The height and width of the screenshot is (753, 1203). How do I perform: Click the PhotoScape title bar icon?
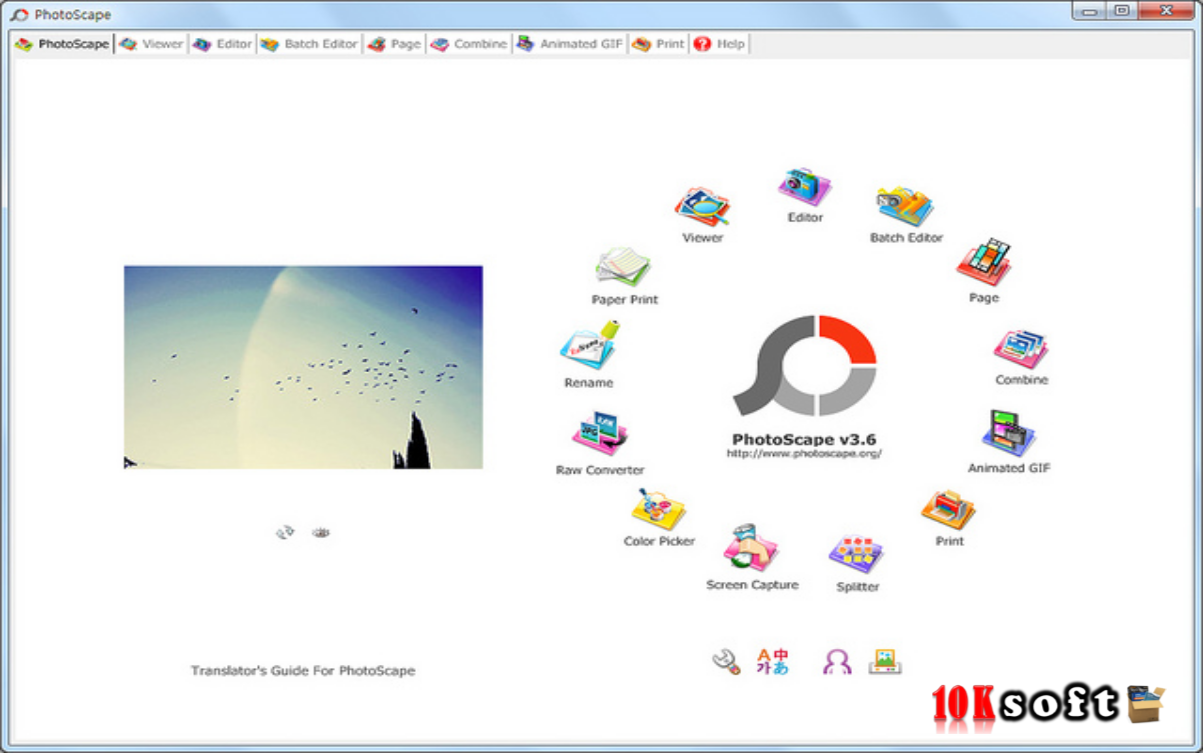click(19, 15)
